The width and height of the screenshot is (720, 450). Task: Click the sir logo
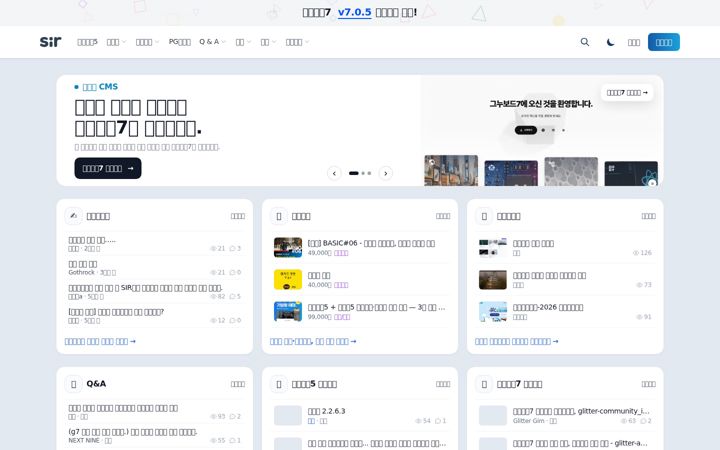point(51,42)
